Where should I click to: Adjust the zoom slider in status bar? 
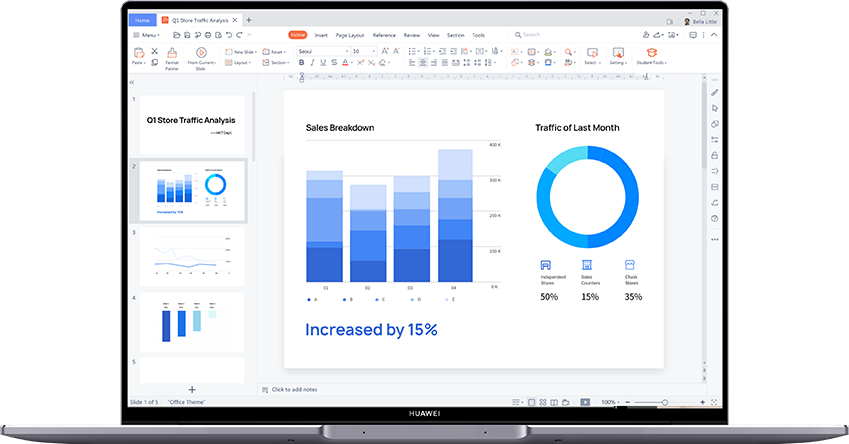coord(665,402)
